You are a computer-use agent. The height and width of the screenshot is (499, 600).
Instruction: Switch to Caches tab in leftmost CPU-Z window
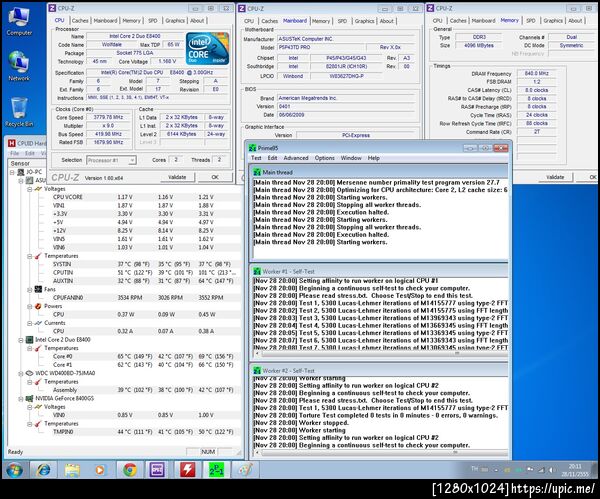(x=80, y=21)
